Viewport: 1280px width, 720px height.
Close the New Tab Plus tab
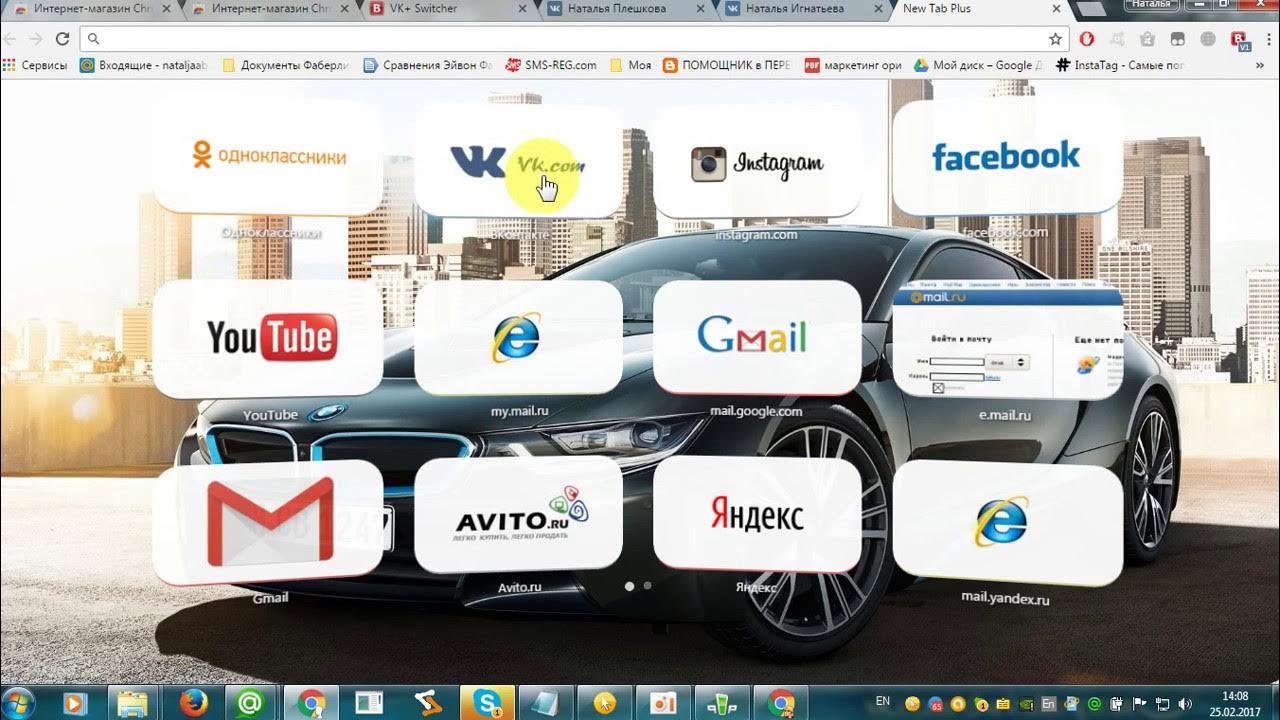click(x=1056, y=10)
